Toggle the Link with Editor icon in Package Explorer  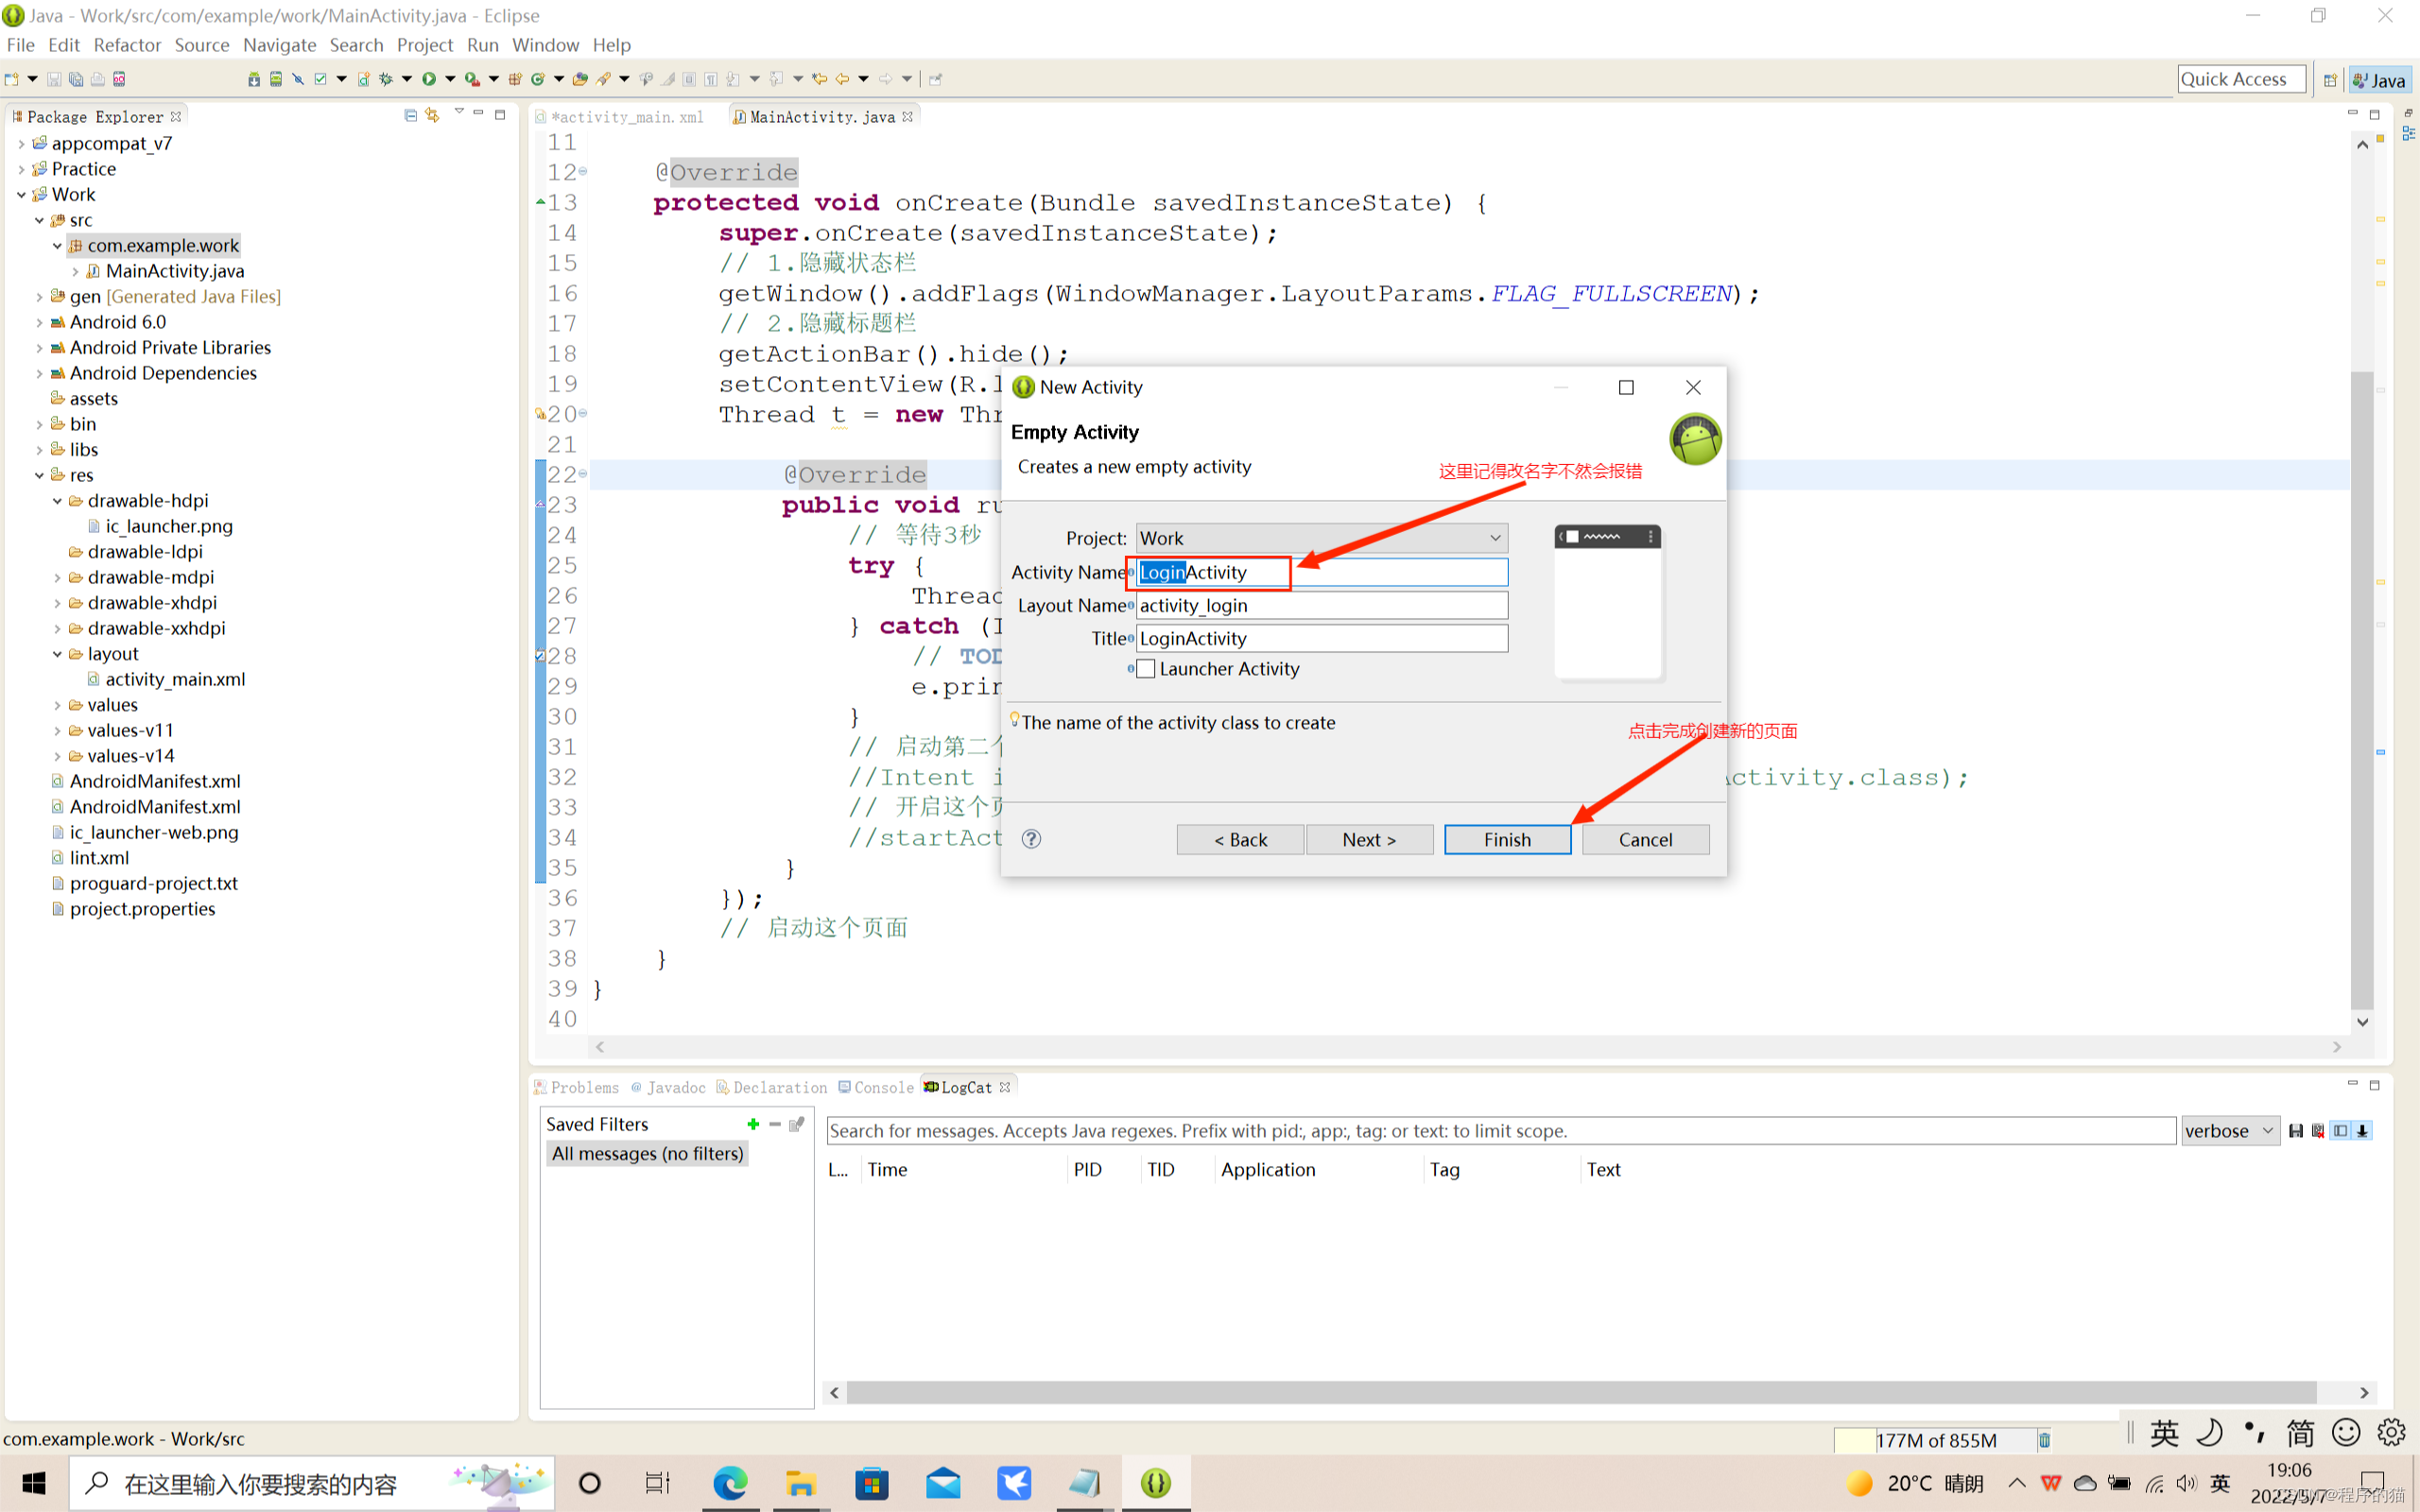pyautogui.click(x=432, y=115)
